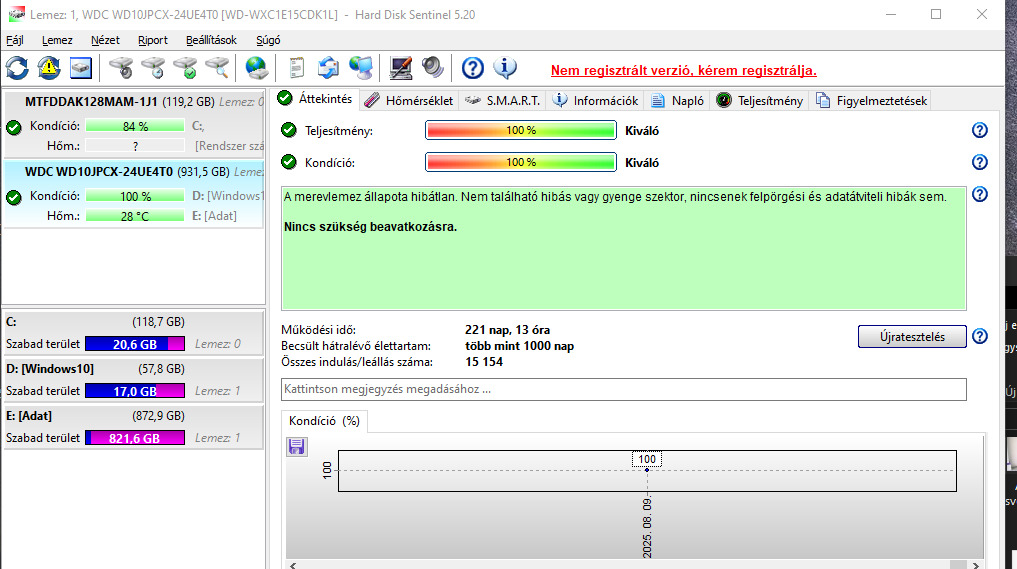Select the E: [Adat] partition entry
The image size is (1017, 569).
pyautogui.click(x=133, y=427)
